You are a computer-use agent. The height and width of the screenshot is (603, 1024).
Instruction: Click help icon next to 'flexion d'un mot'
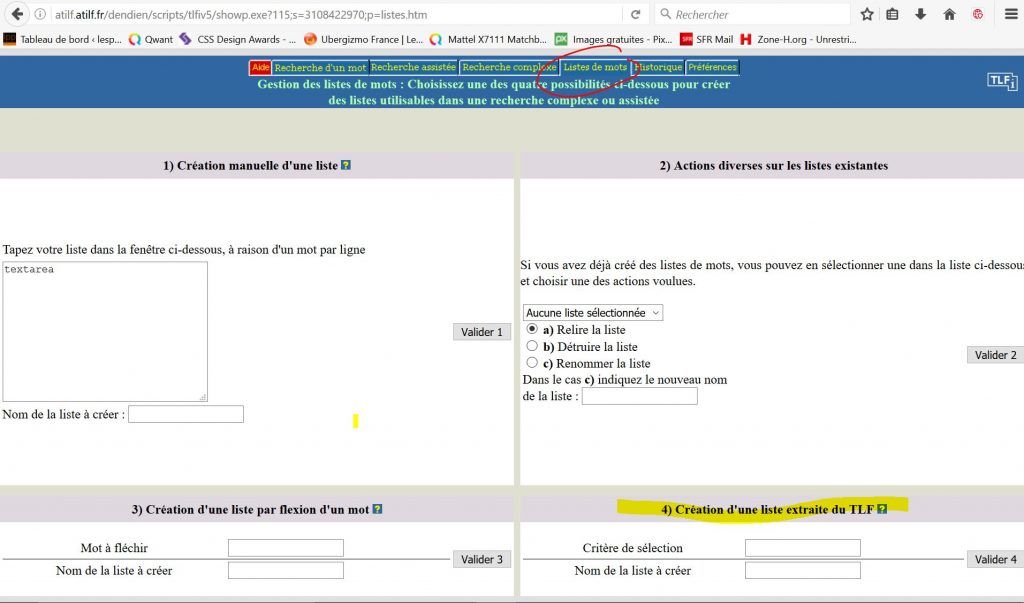[377, 509]
